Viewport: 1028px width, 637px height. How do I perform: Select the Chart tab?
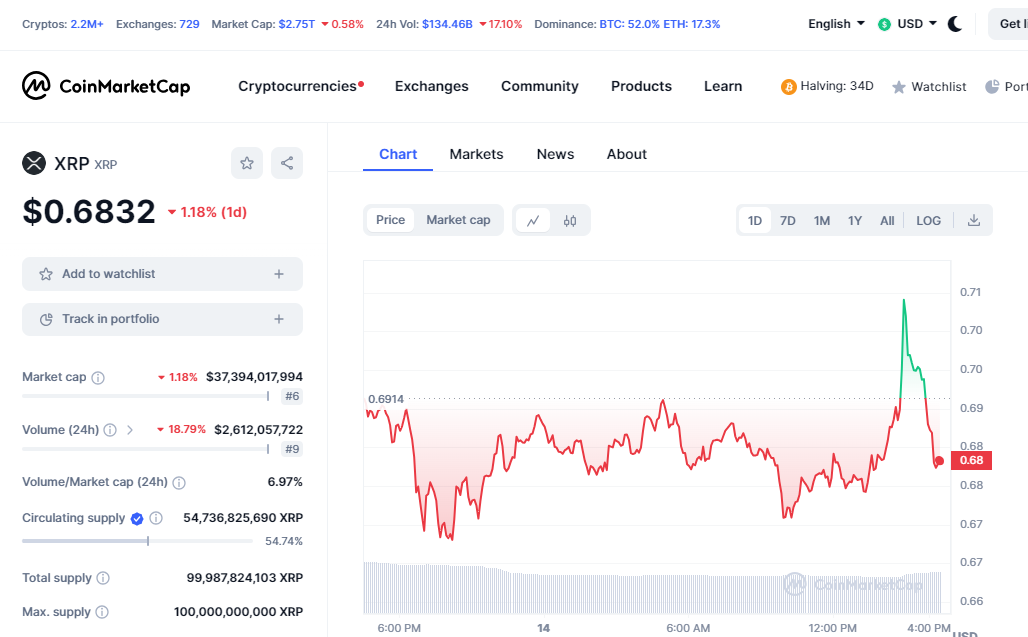(398, 154)
